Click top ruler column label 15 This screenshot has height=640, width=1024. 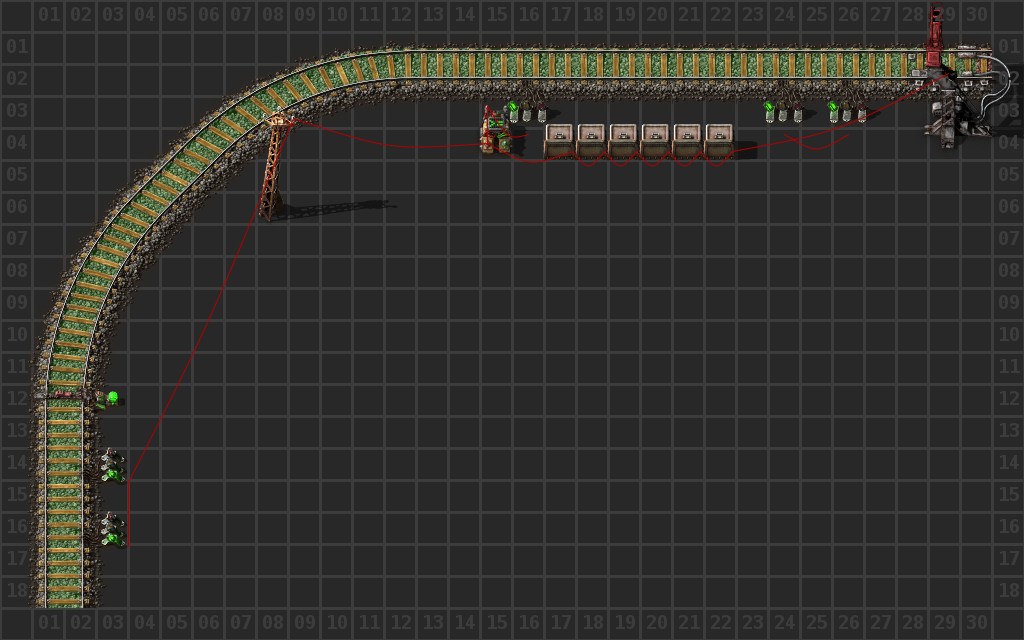[496, 14]
